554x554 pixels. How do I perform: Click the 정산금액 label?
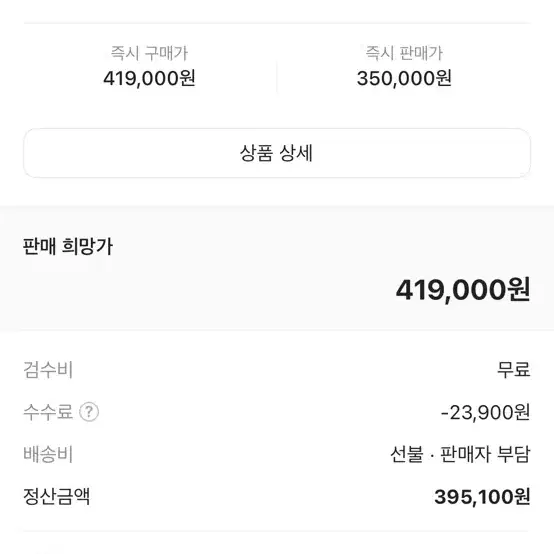pos(57,496)
